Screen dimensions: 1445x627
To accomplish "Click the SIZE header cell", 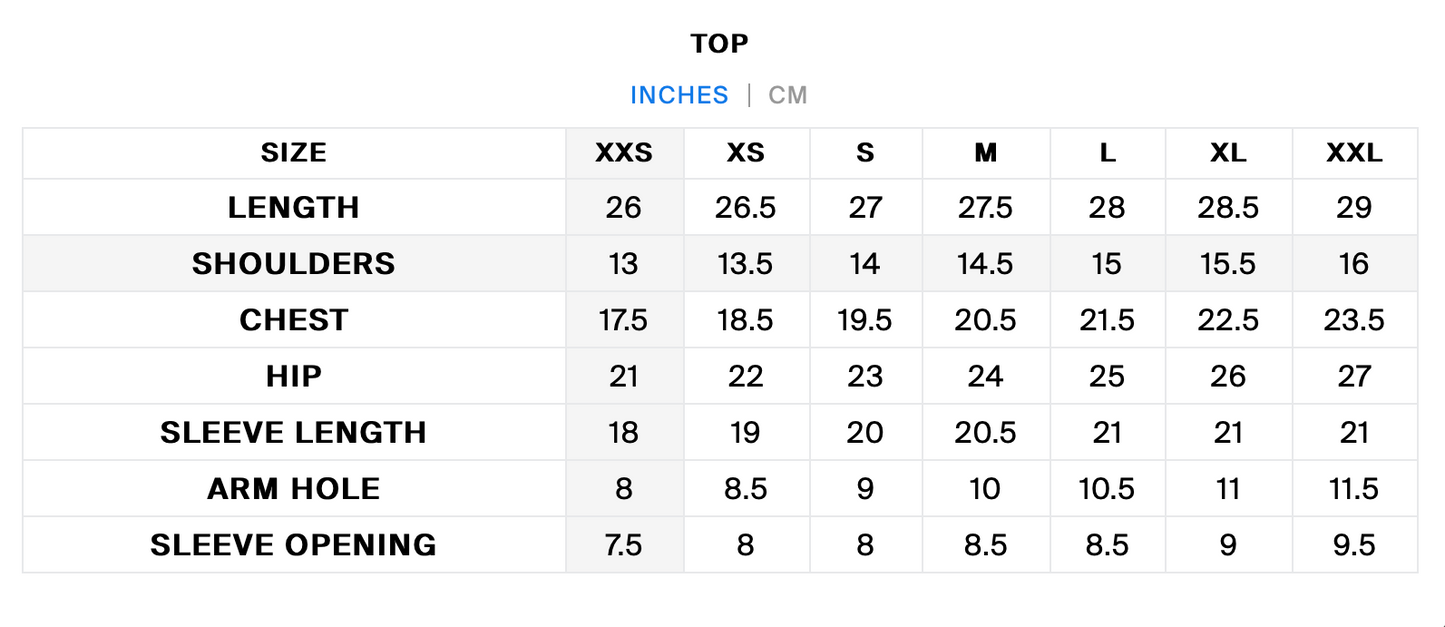I will coord(294,153).
